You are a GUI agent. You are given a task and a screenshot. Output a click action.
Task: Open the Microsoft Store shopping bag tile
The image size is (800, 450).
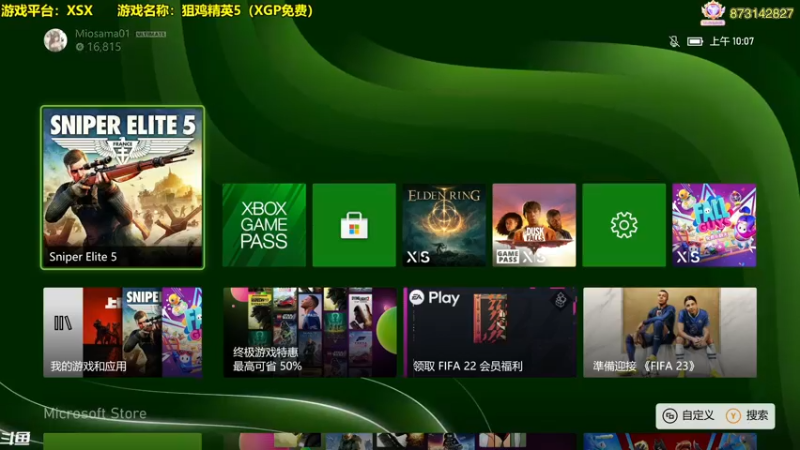[354, 225]
